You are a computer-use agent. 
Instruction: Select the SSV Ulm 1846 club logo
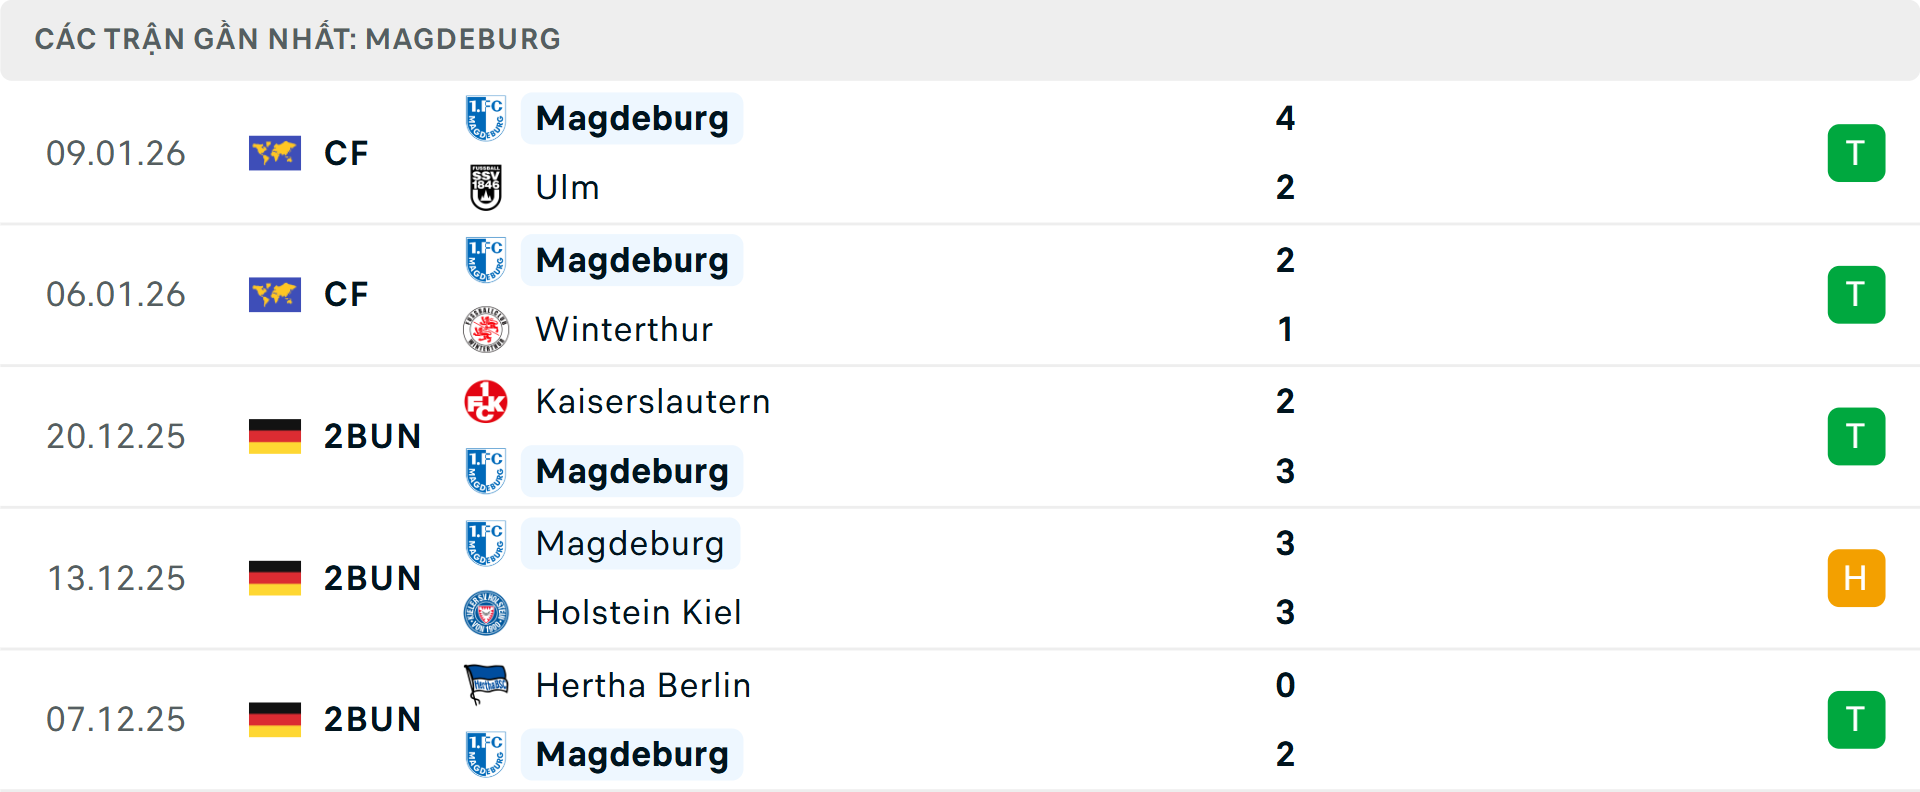(487, 187)
